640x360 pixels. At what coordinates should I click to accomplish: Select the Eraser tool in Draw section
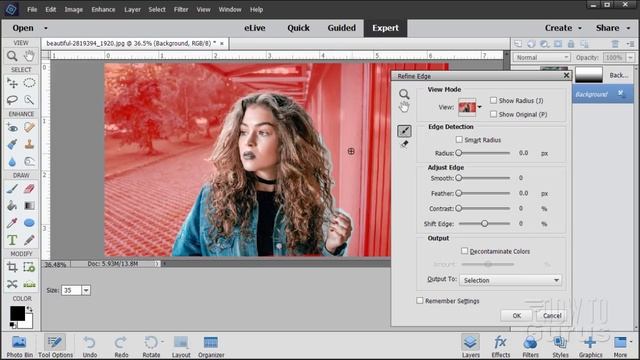click(x=29, y=189)
